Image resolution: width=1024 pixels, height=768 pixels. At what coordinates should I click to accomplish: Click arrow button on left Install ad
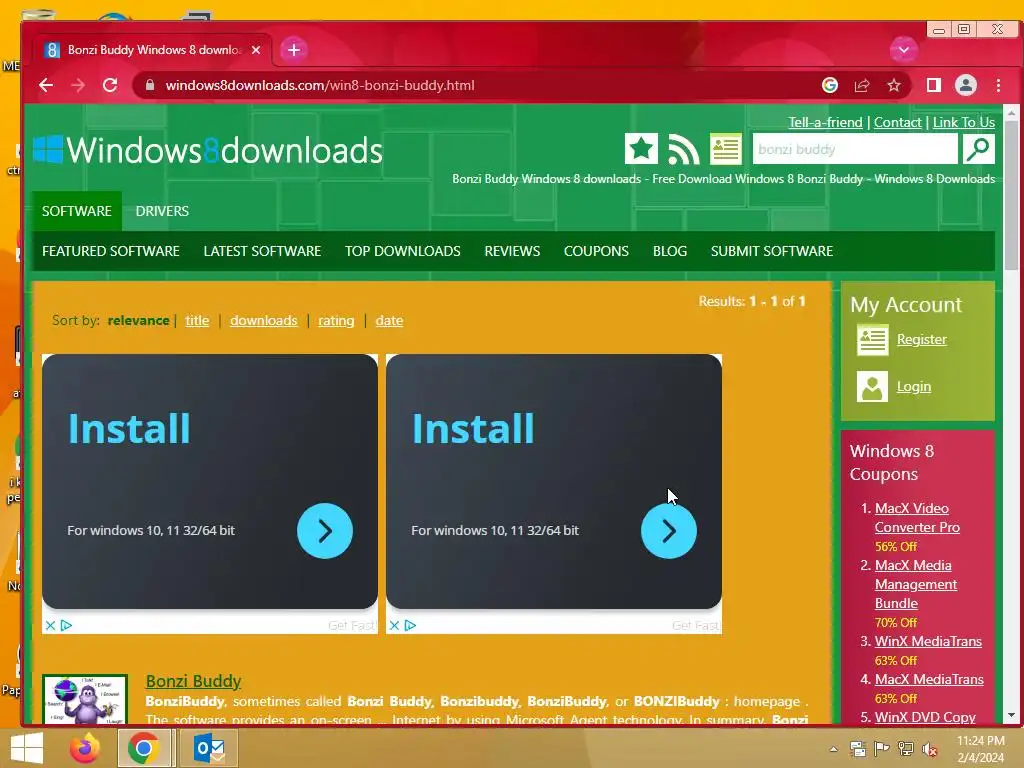coord(325,531)
